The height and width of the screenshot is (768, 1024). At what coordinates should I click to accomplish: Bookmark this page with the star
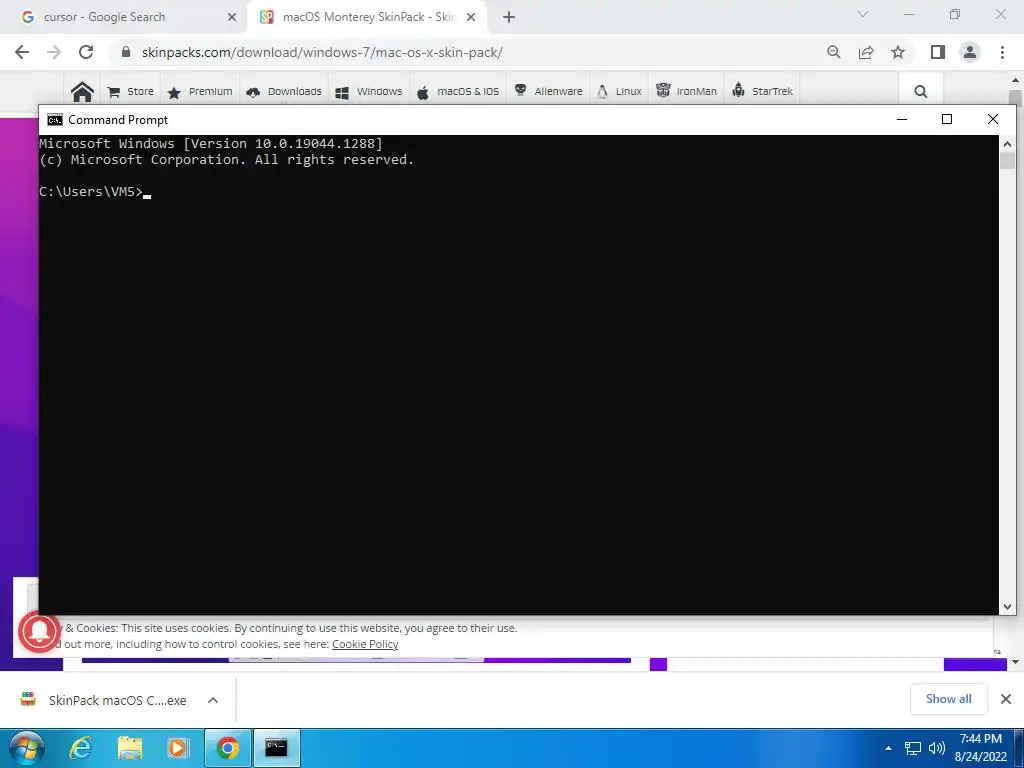898,52
